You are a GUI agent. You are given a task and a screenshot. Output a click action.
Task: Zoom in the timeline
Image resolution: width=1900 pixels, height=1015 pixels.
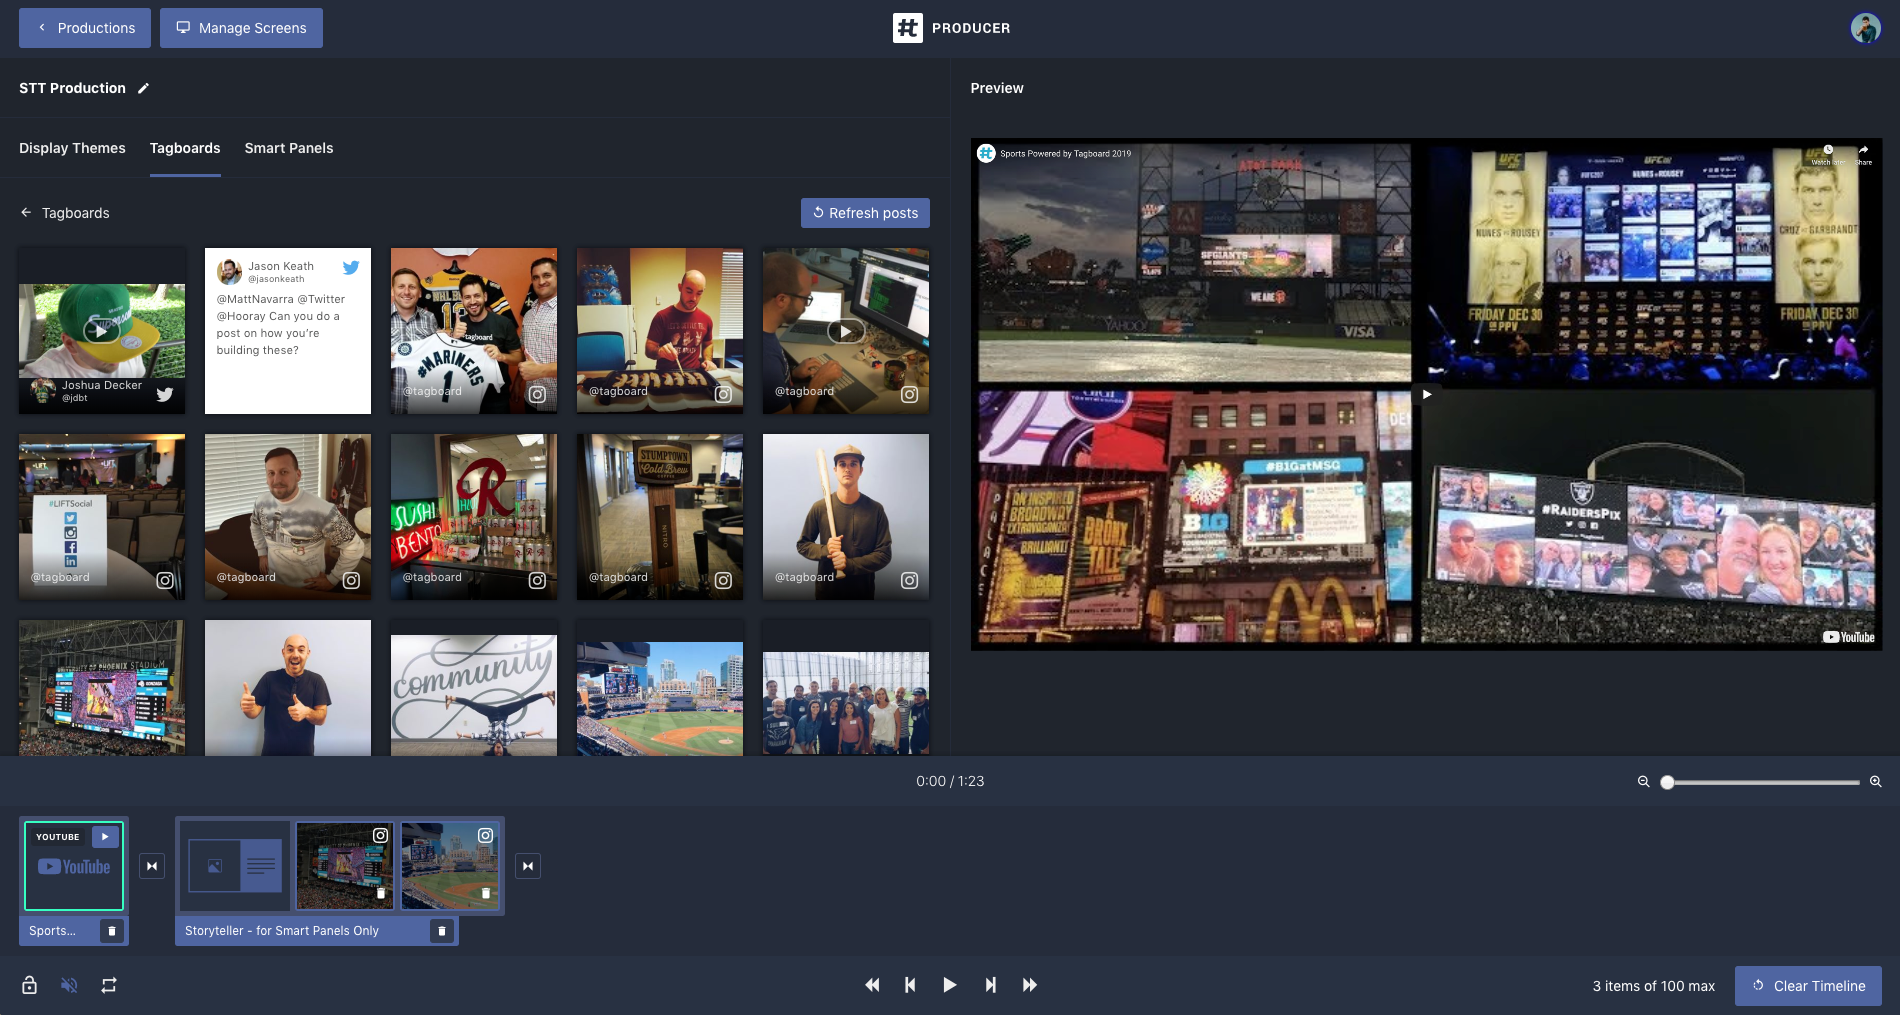coord(1876,782)
